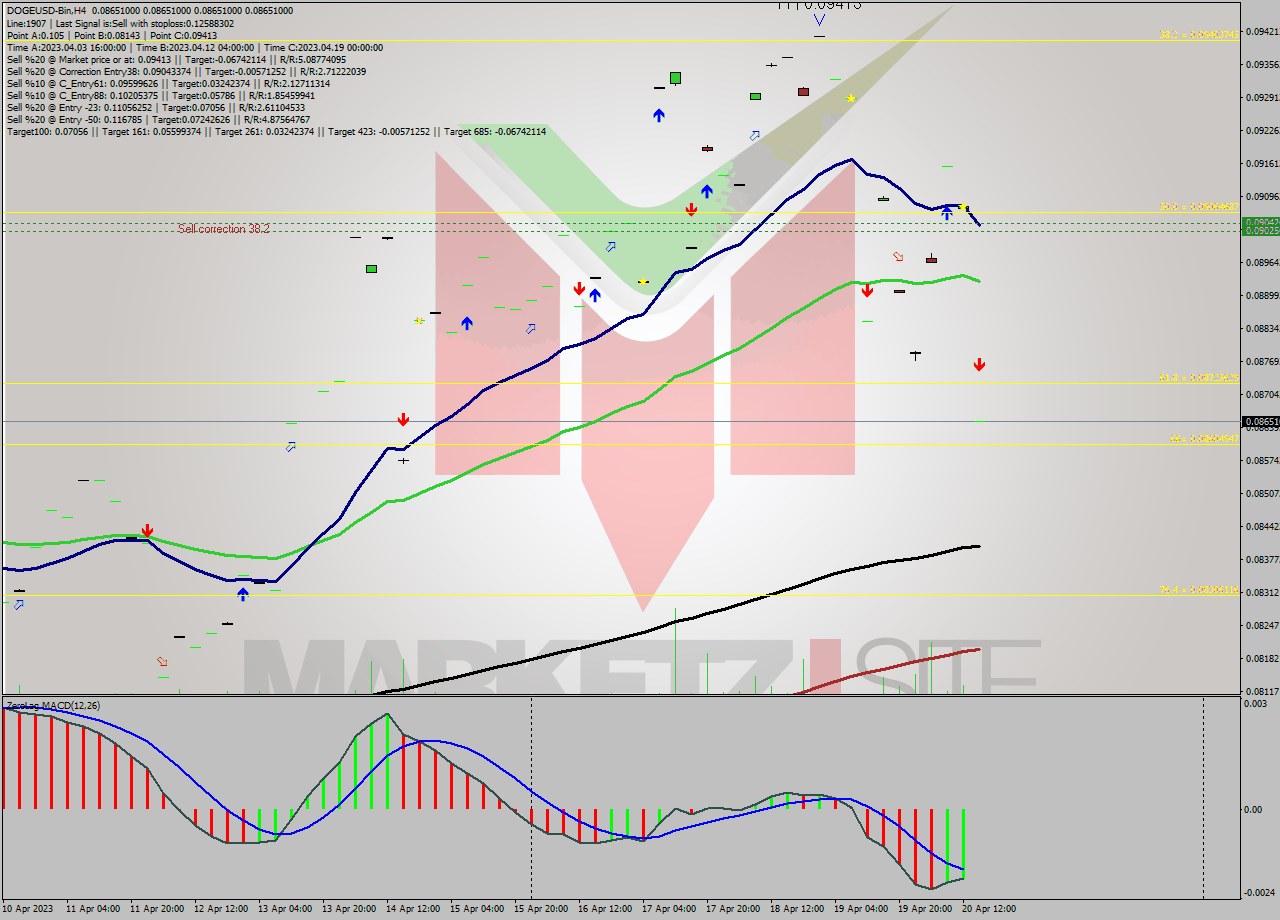Click the 50.0 Fibonacci level label
This screenshot has width=1280, height=920.
tap(1198, 206)
